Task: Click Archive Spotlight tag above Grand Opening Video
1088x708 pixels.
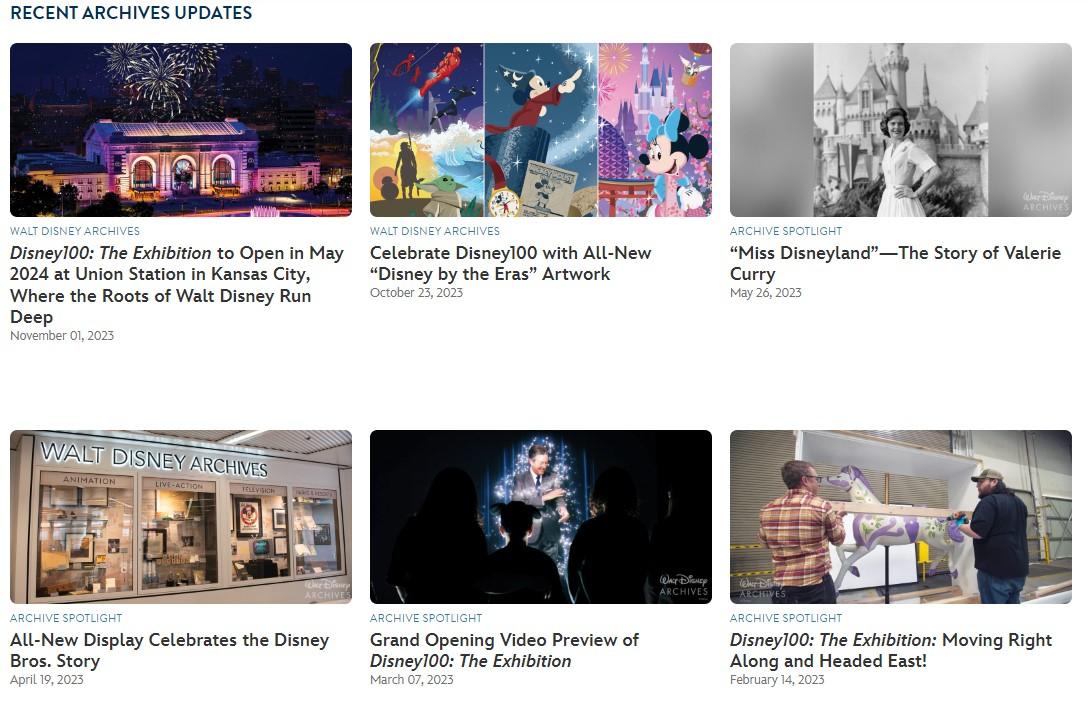Action: click(x=426, y=618)
